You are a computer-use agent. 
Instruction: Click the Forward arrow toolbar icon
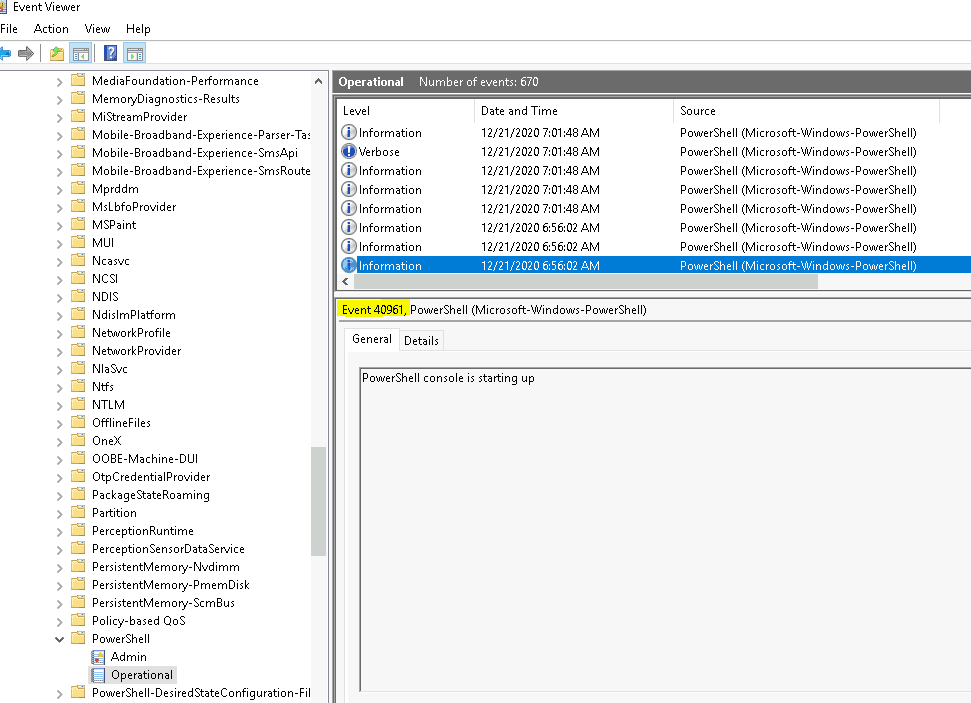[26, 54]
